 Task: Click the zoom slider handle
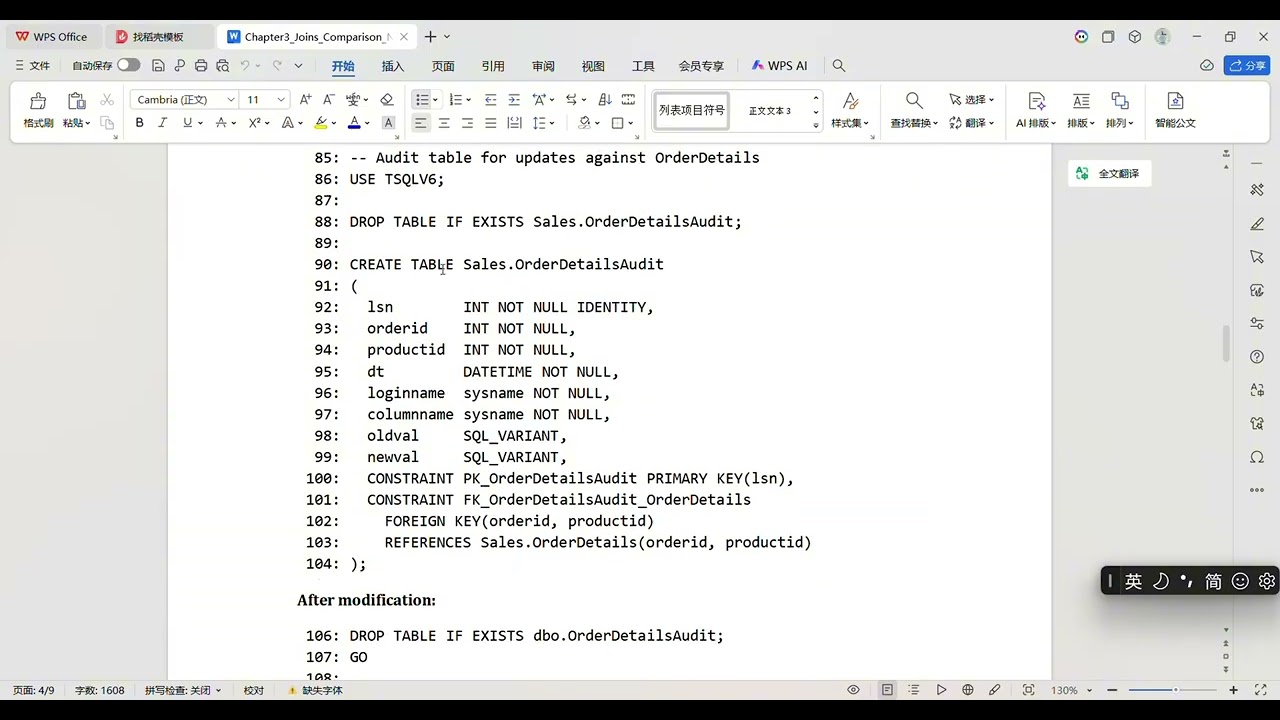tap(1175, 690)
